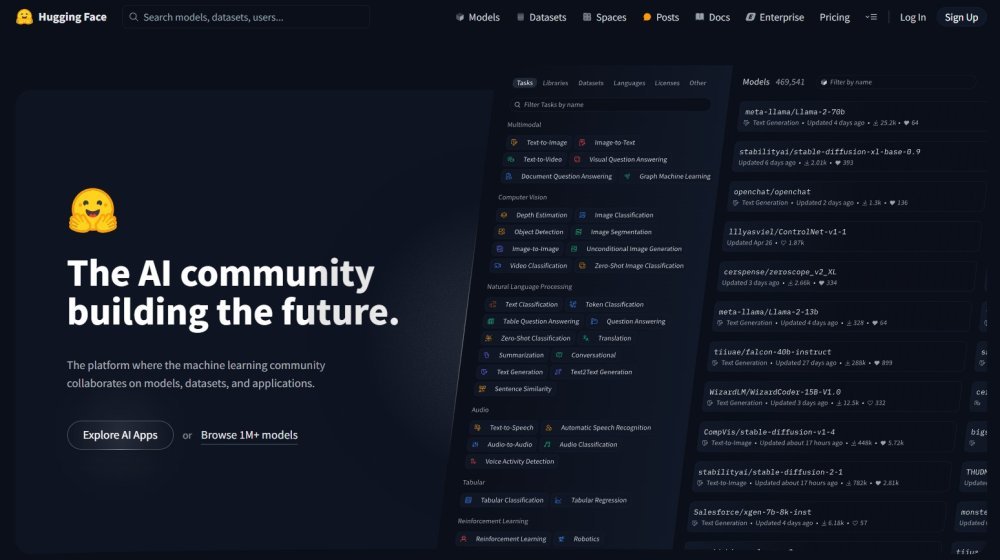Choose the Tabular Classification task
The width and height of the screenshot is (1000, 560).
point(504,501)
